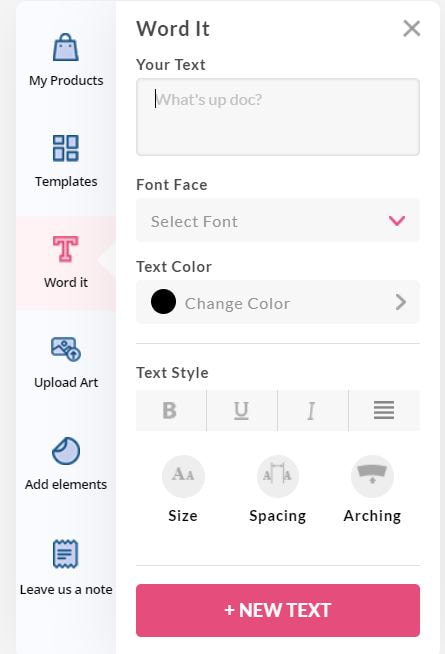The width and height of the screenshot is (445, 654).
Task: Toggle italic text style
Action: 313,410
